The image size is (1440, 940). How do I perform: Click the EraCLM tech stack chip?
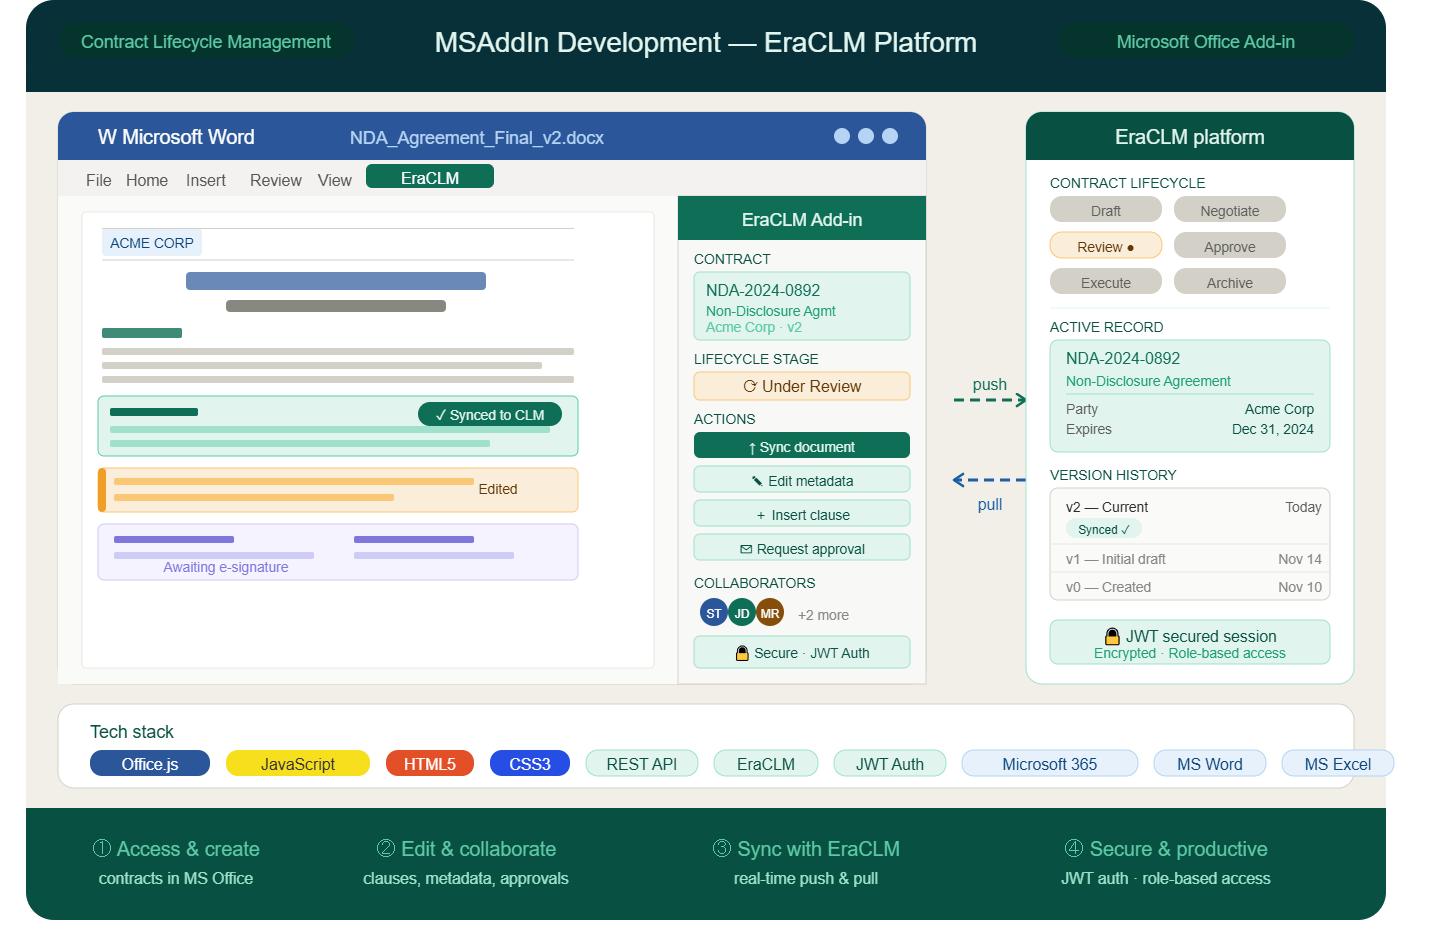coord(766,764)
